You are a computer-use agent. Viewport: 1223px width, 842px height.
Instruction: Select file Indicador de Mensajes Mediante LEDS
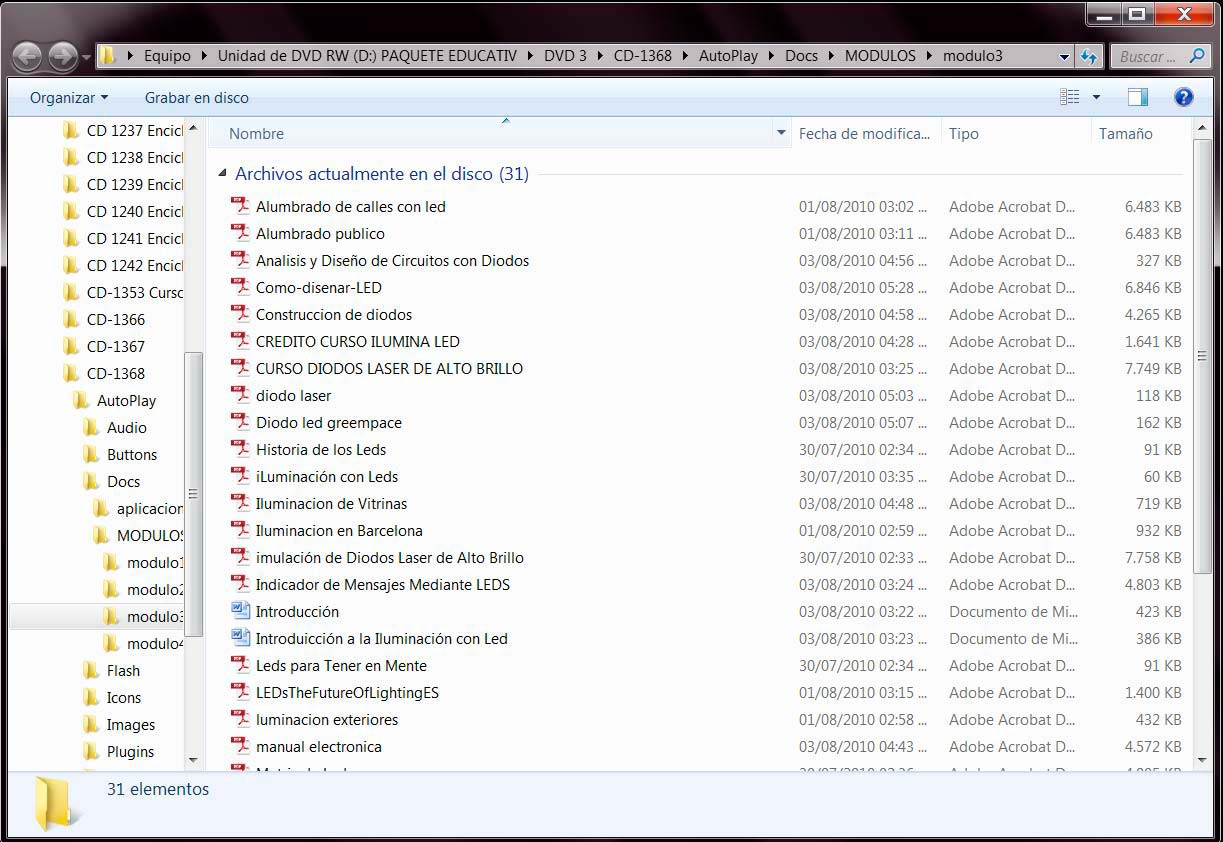click(383, 584)
